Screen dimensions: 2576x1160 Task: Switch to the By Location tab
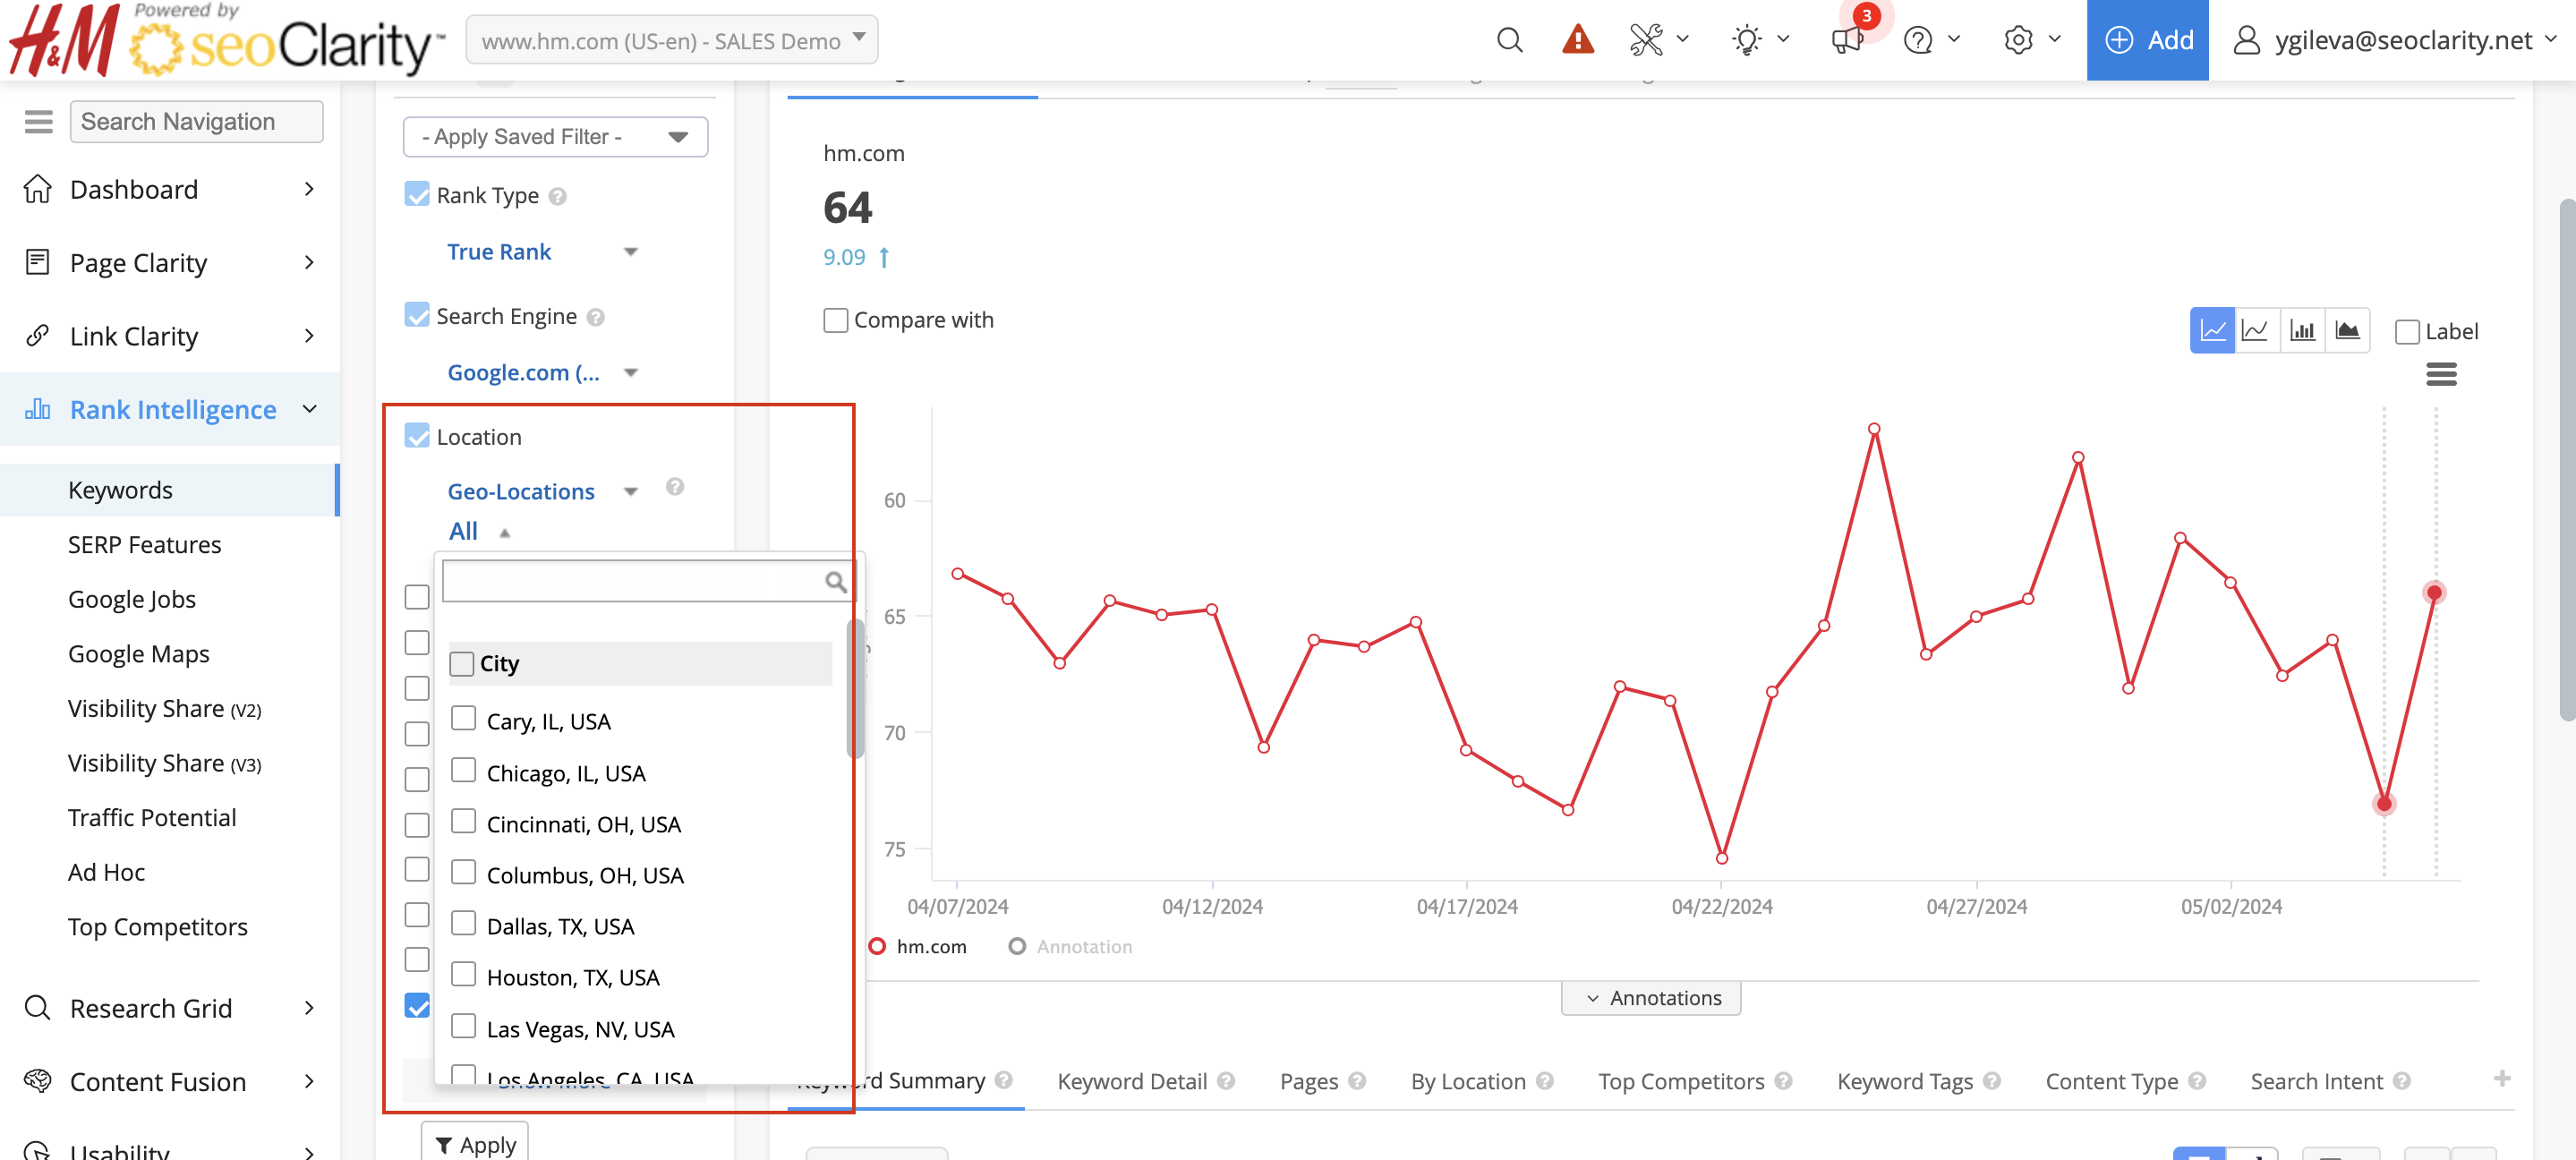tap(1468, 1082)
